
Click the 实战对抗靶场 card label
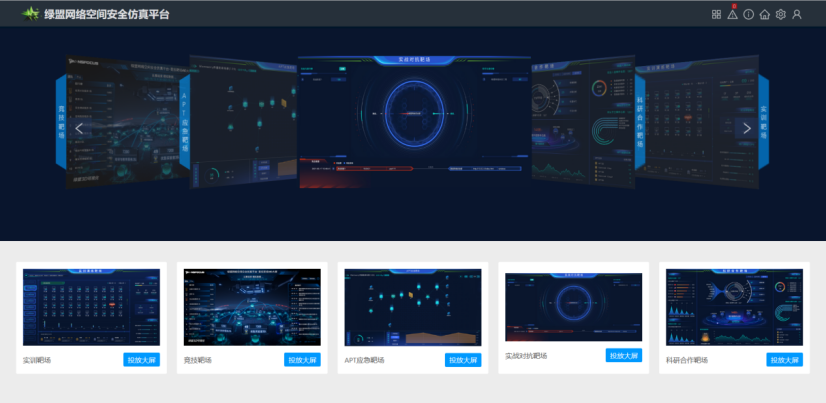tap(526, 356)
